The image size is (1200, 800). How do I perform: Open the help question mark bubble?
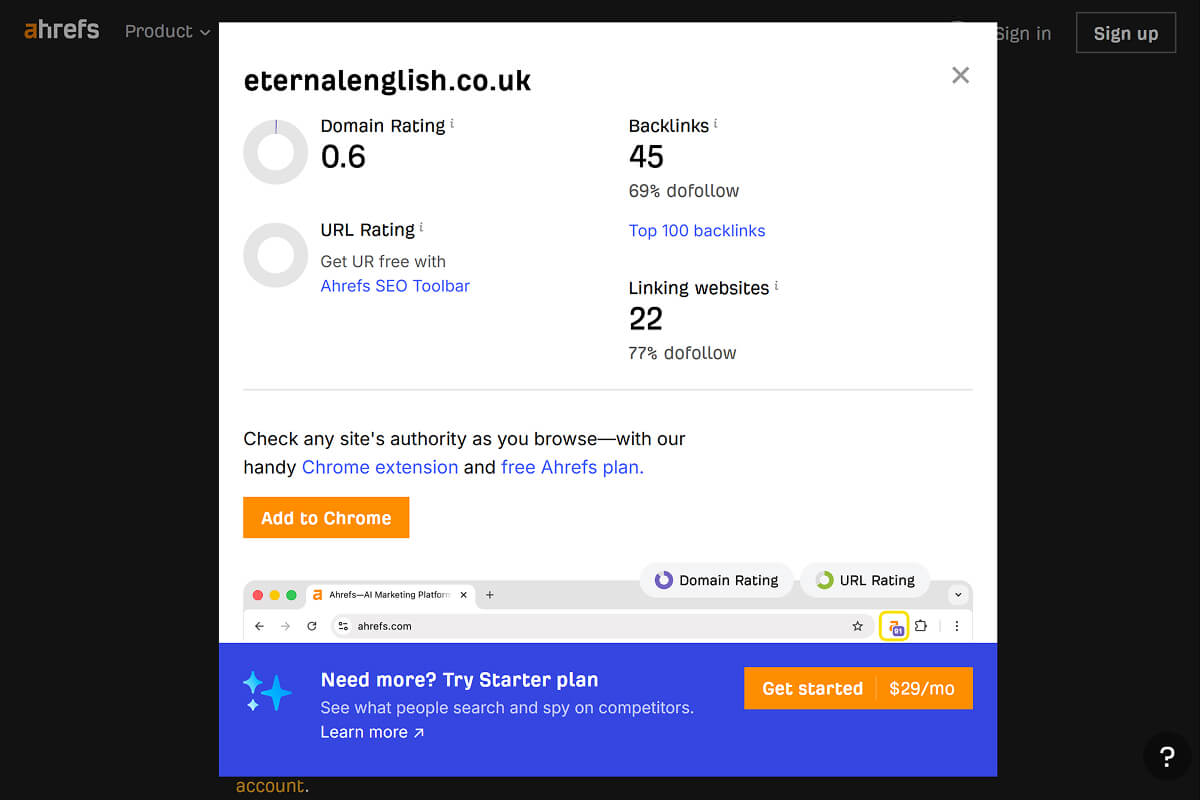point(1167,756)
